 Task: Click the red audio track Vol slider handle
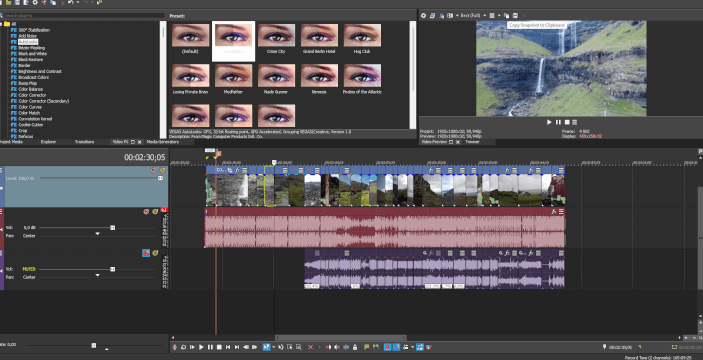point(113,228)
